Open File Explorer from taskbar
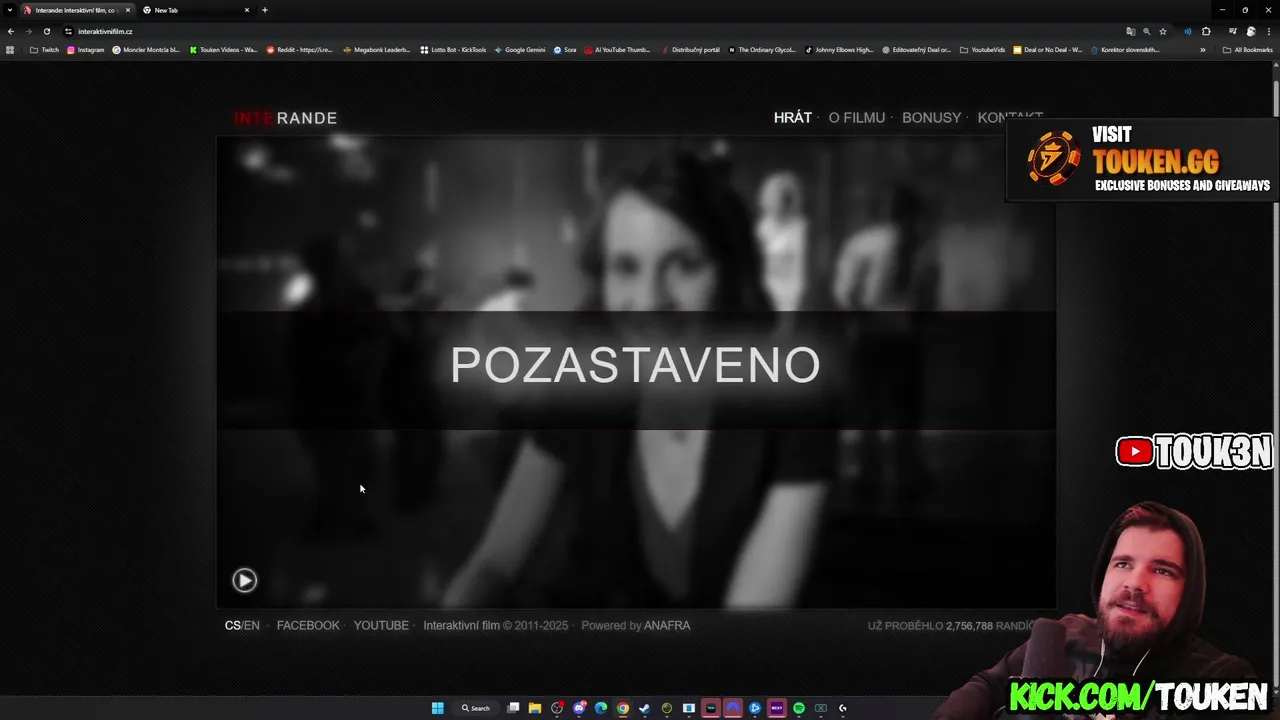This screenshot has width=1280, height=720. click(x=535, y=708)
